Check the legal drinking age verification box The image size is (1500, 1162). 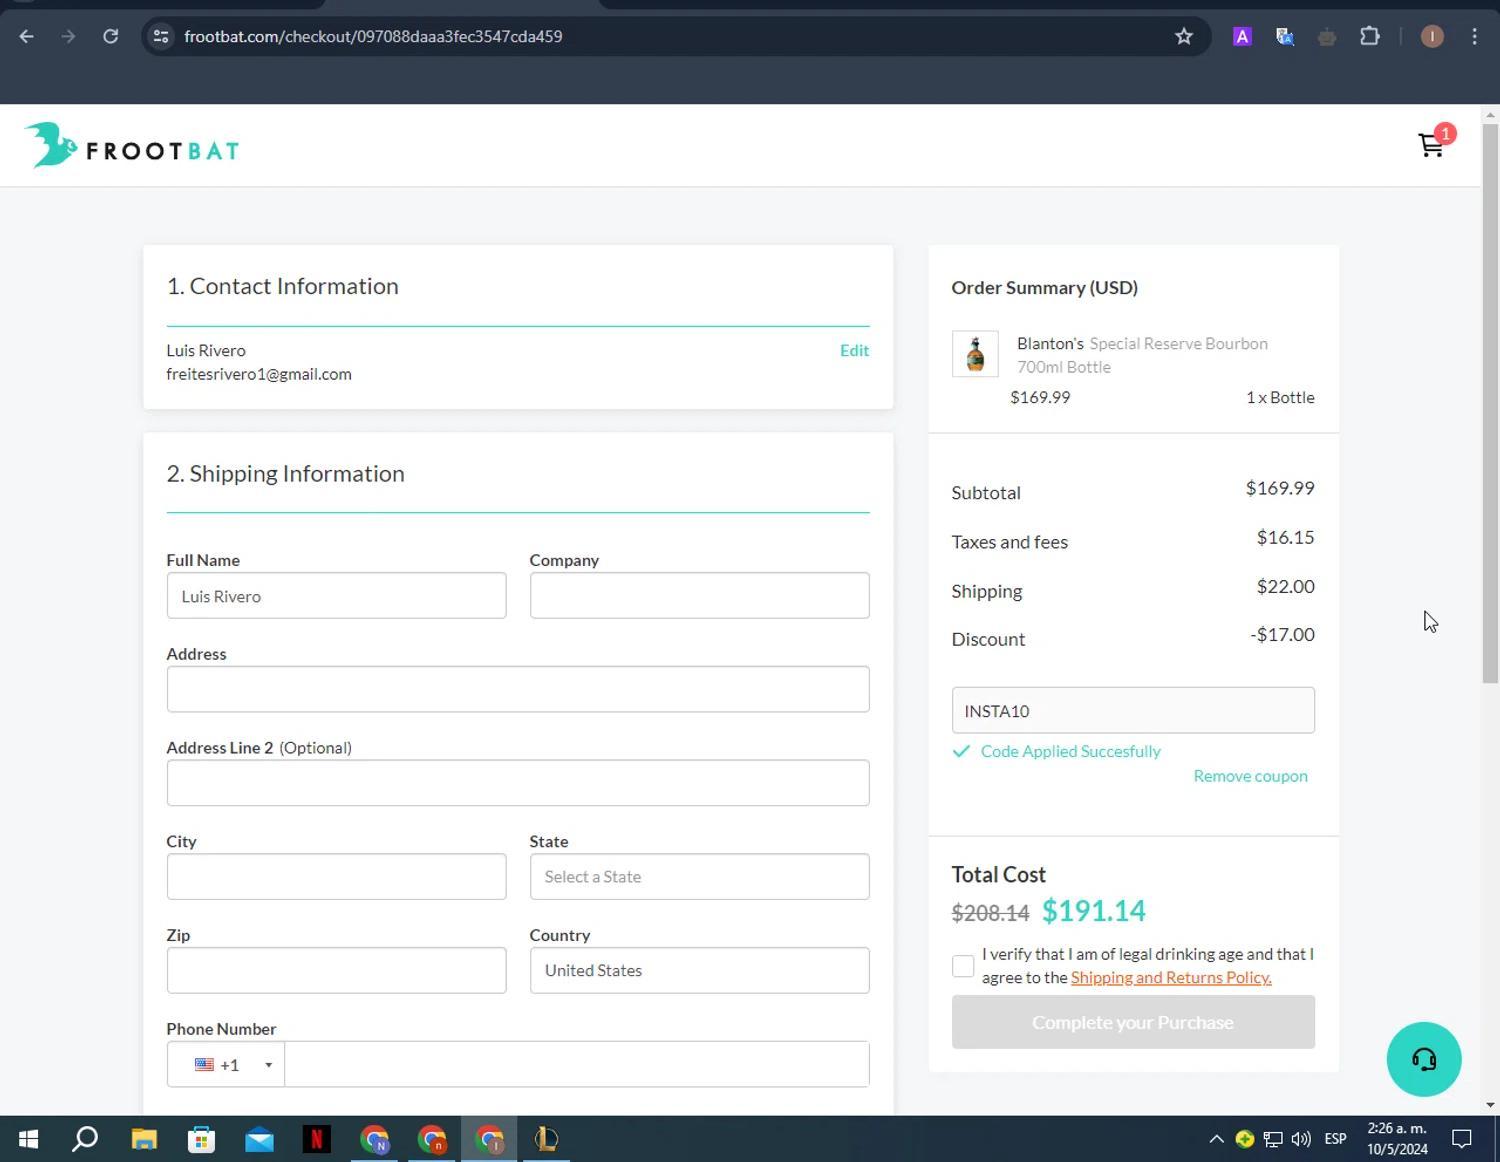click(x=963, y=966)
